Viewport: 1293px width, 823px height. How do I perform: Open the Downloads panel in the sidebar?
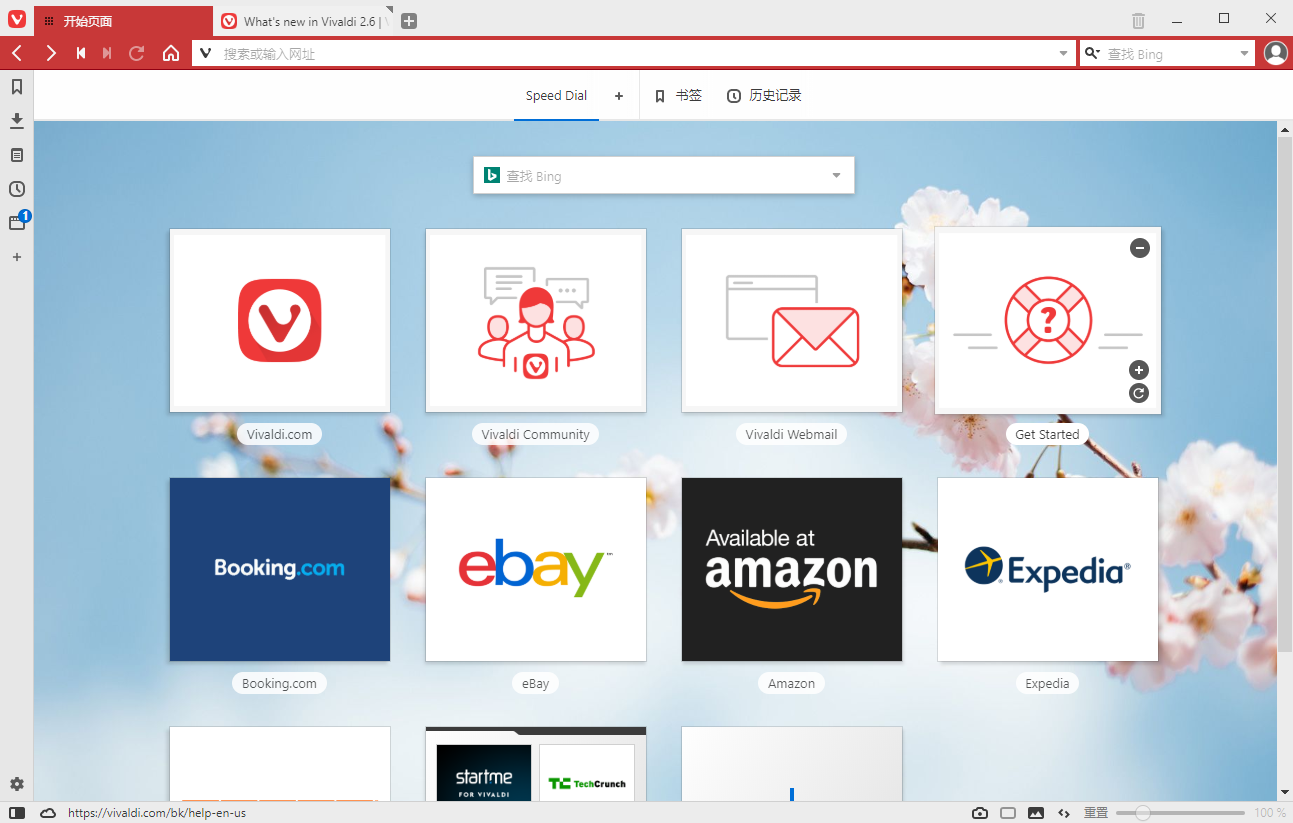[x=16, y=120]
